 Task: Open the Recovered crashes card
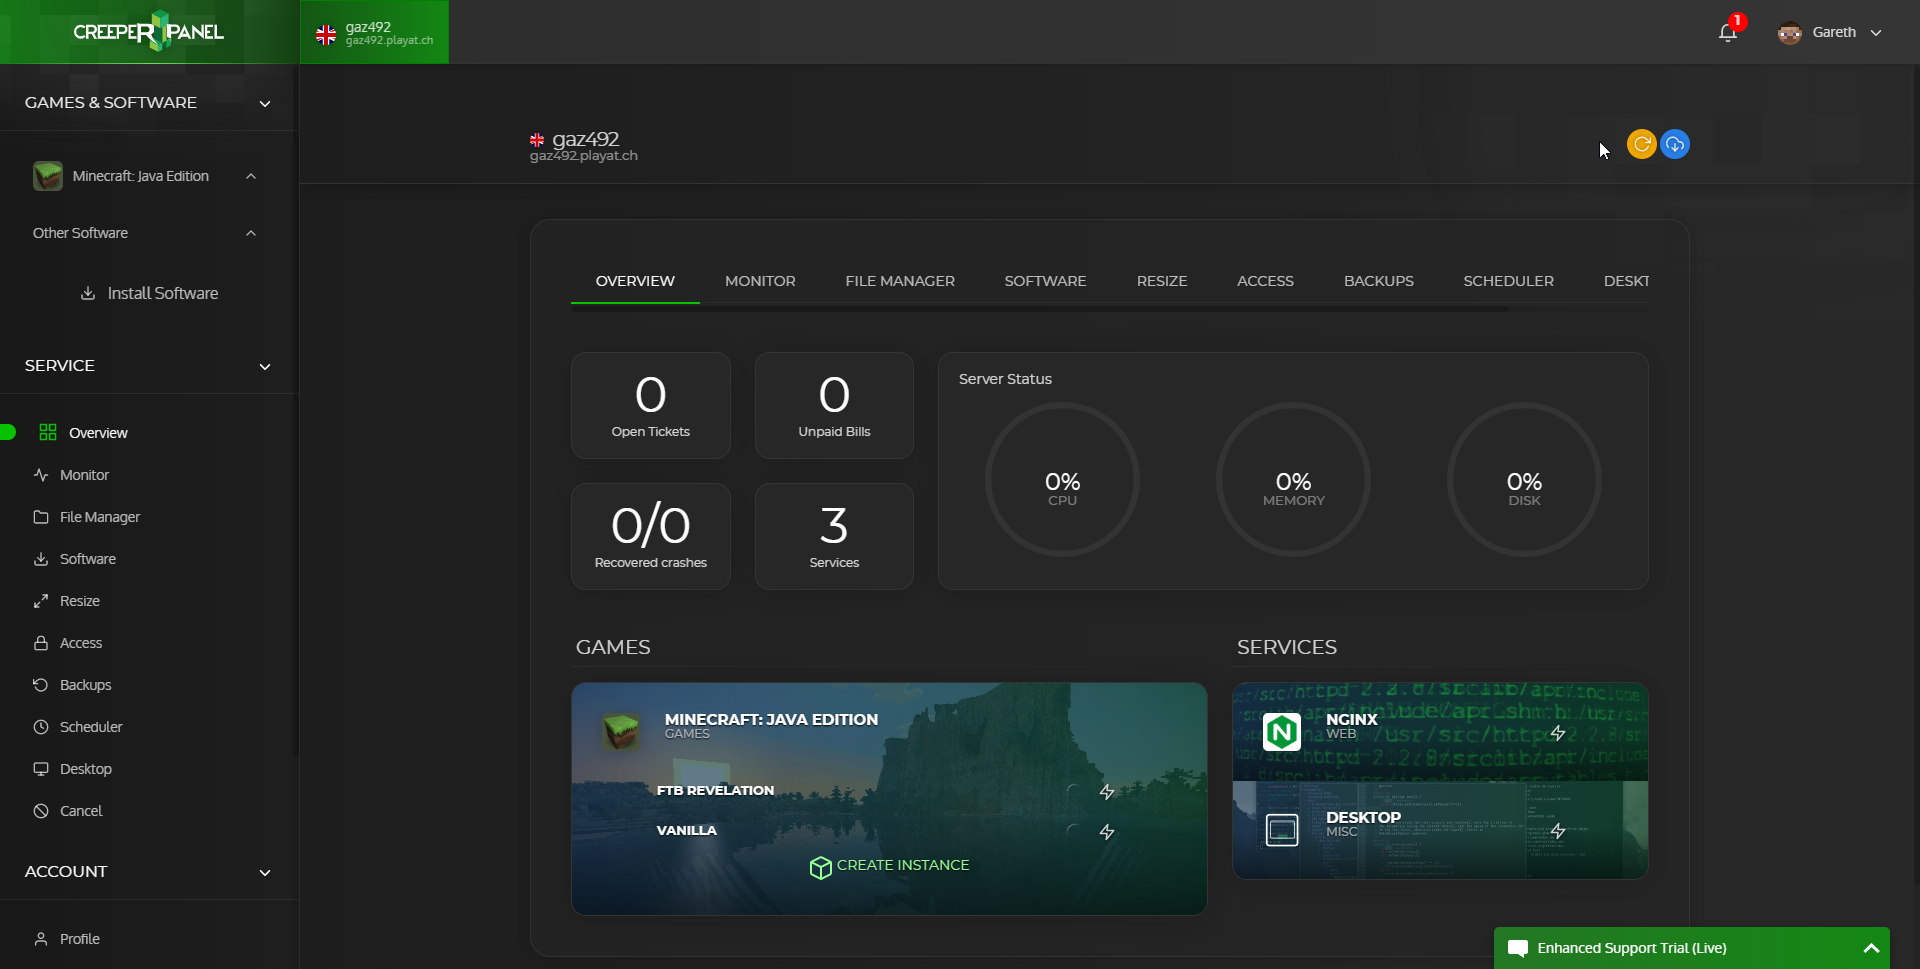click(651, 536)
